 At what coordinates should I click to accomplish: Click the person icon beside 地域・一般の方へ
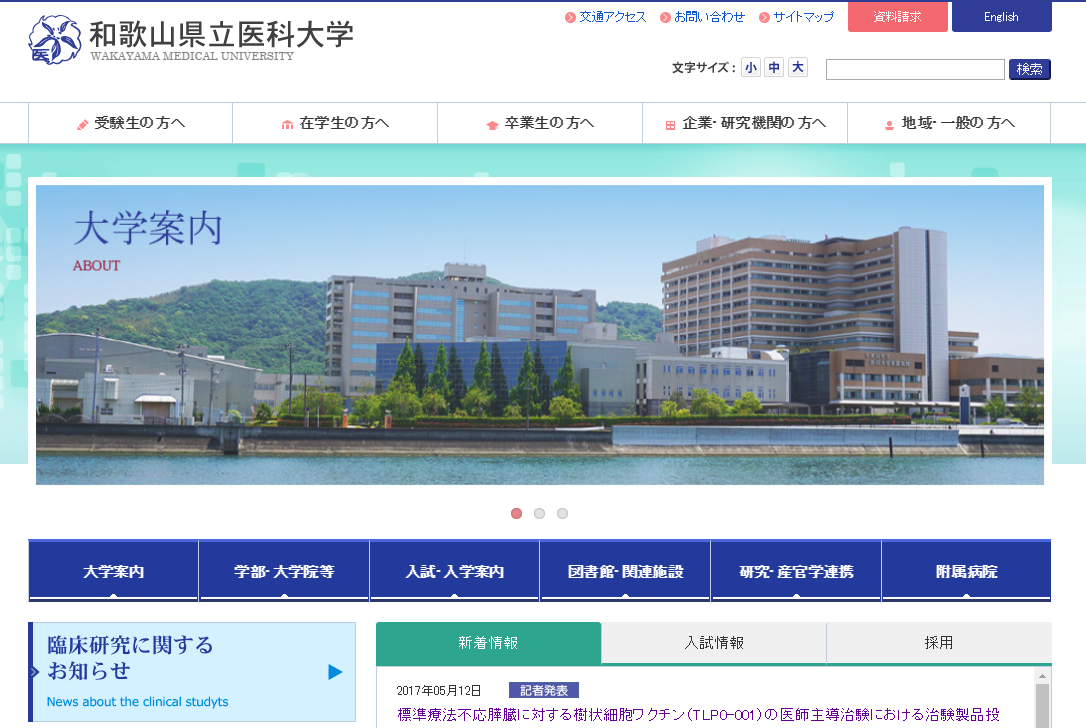tap(889, 125)
